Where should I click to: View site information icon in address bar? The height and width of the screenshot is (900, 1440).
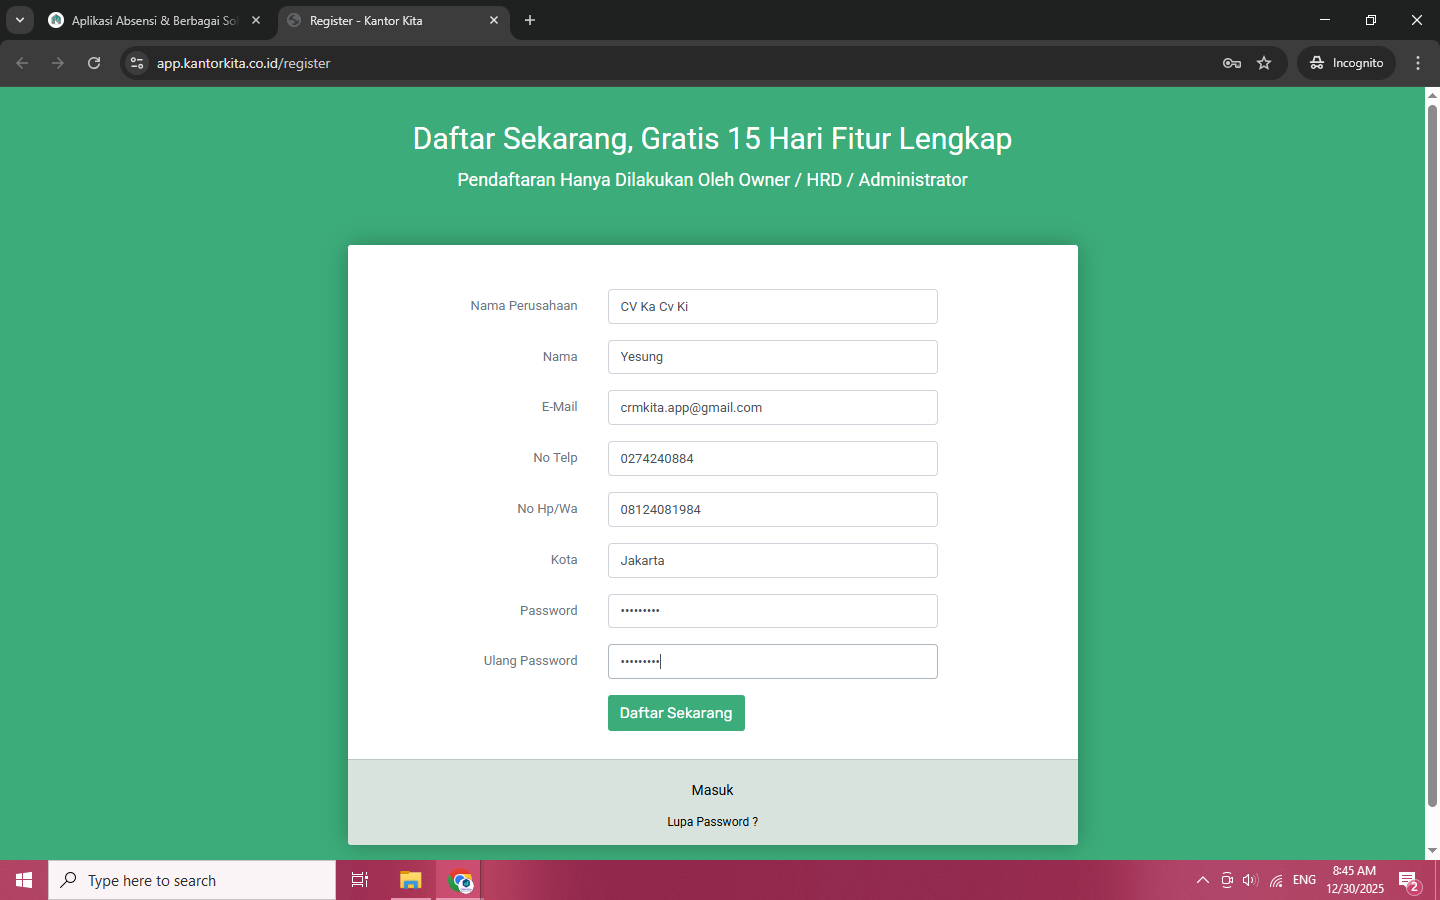click(137, 63)
